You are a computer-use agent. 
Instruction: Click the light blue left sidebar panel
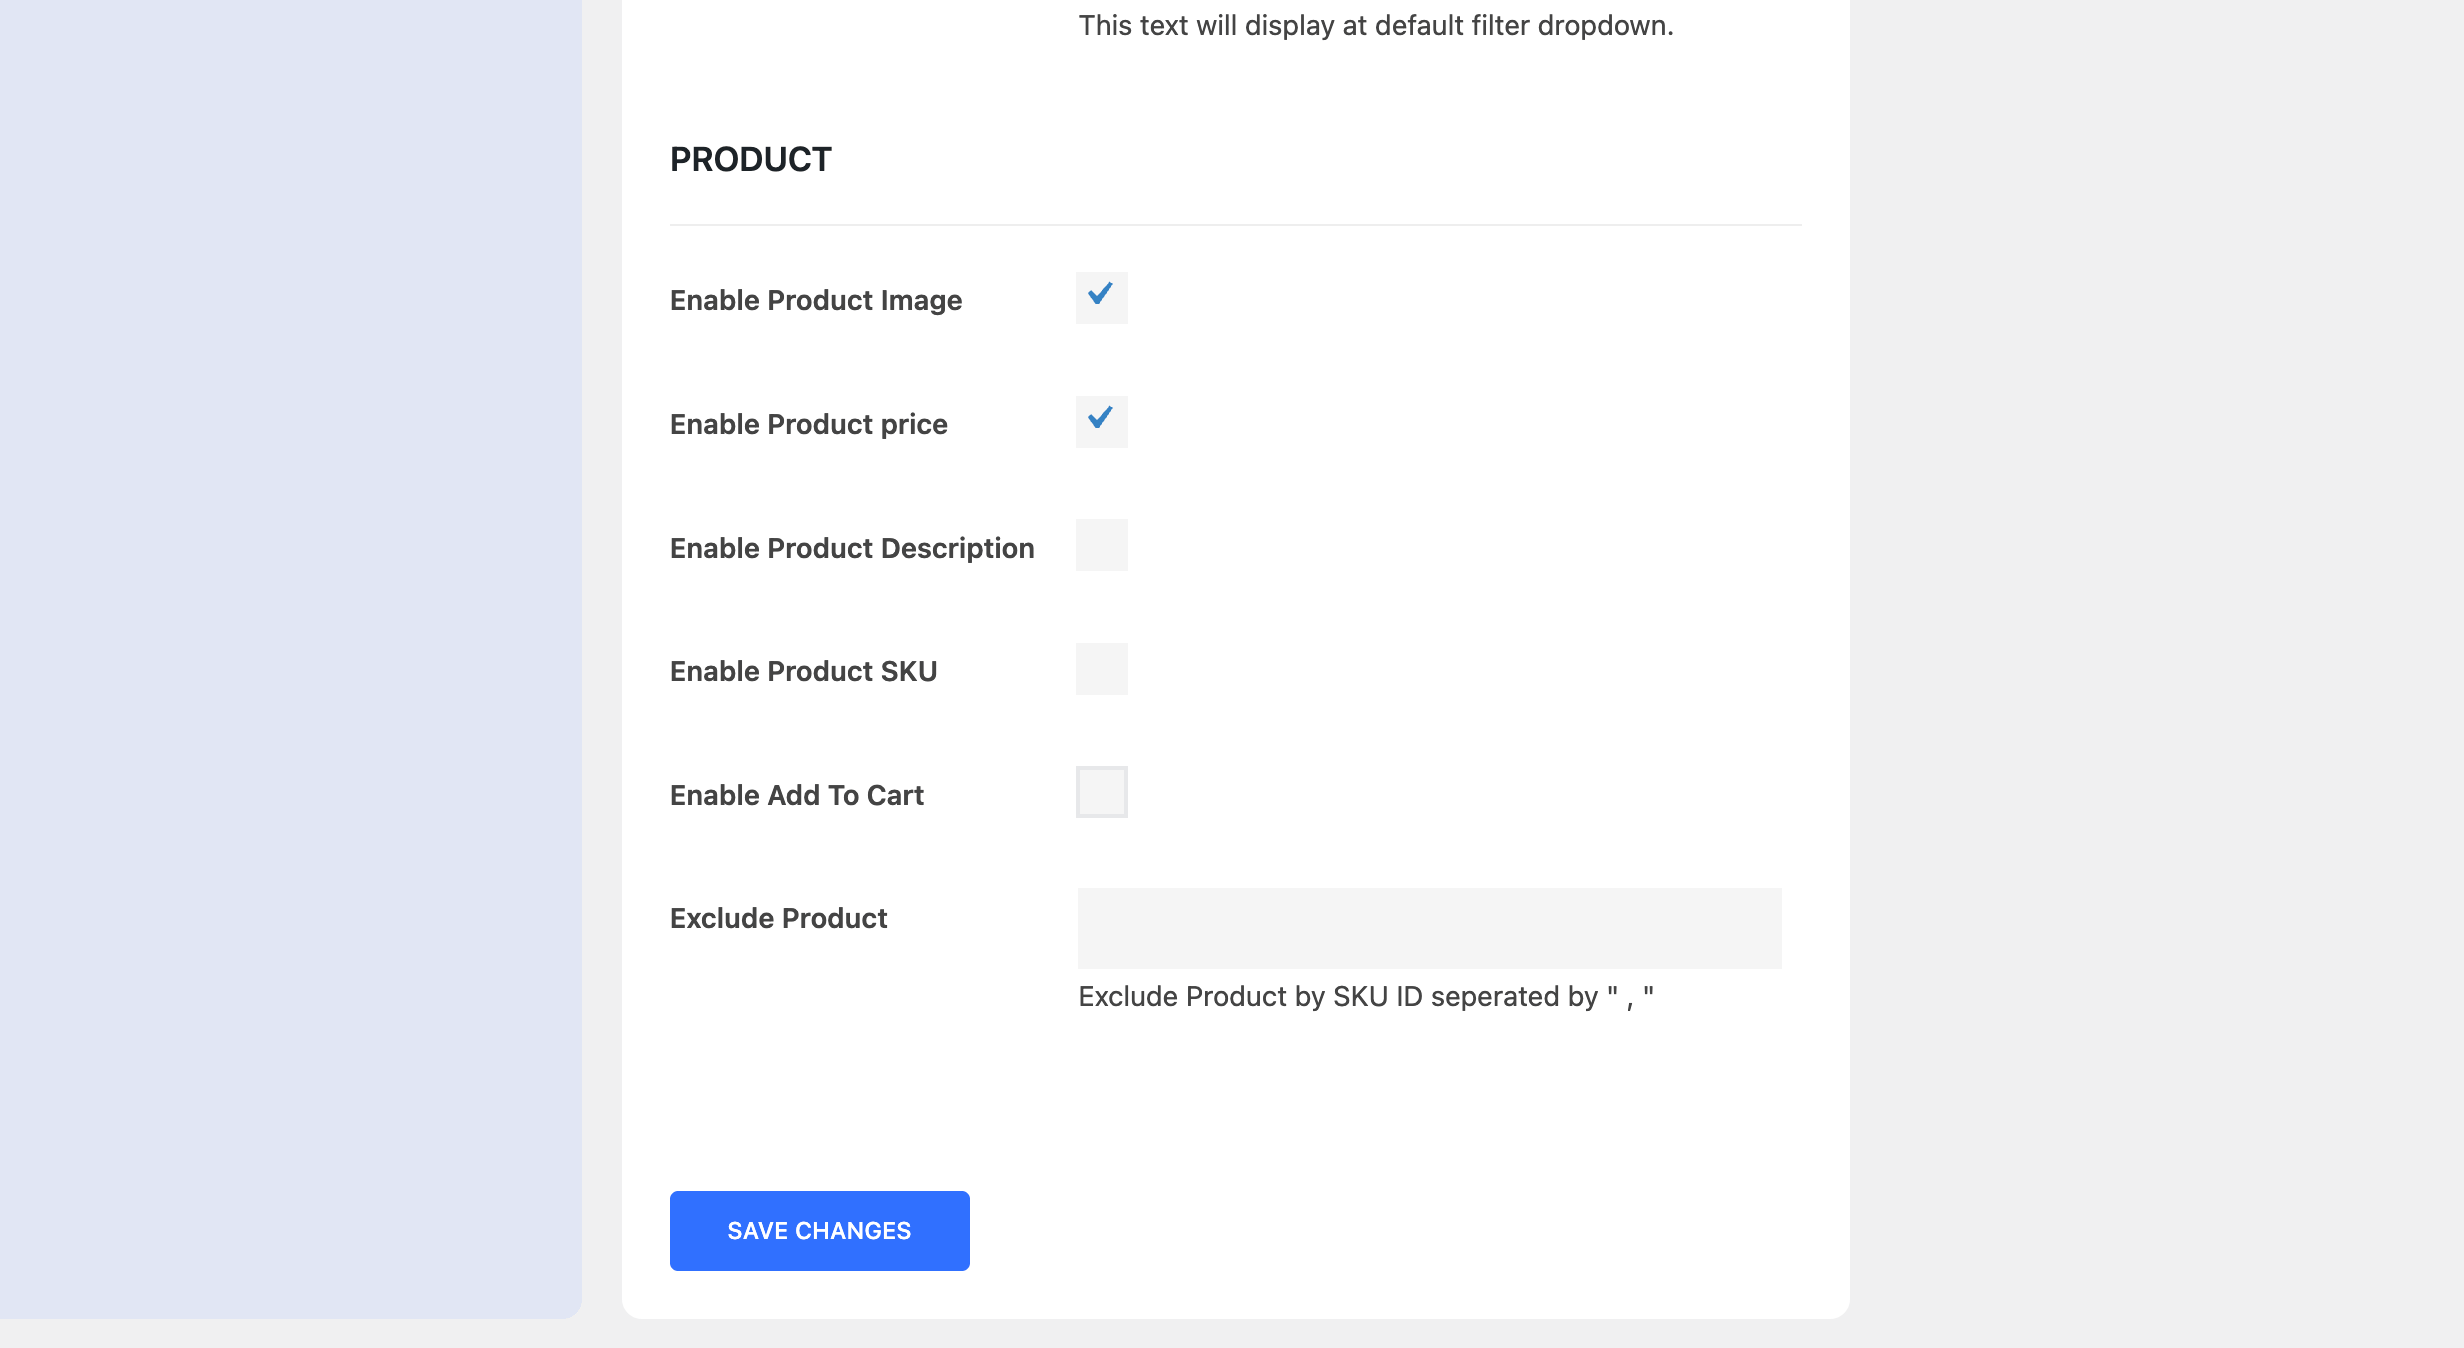coord(290,650)
